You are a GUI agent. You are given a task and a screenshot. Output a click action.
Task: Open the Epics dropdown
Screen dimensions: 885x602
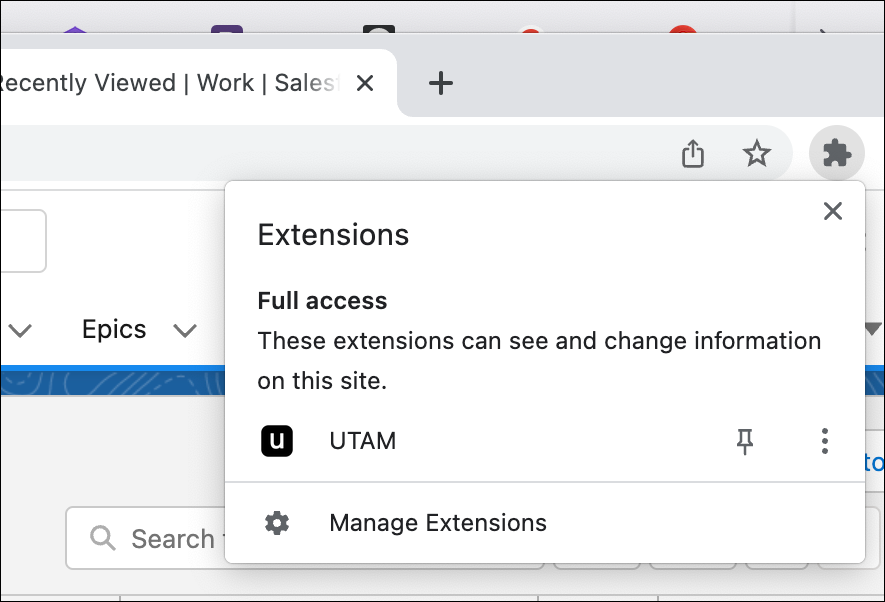184,330
